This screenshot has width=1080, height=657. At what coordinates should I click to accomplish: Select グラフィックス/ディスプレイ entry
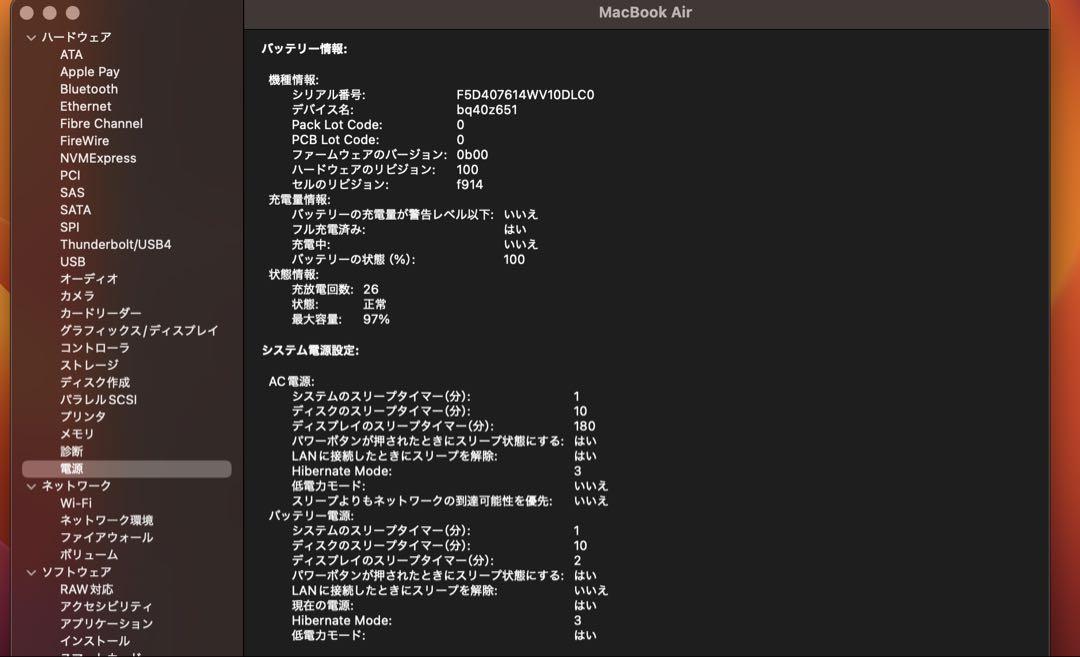click(139, 331)
